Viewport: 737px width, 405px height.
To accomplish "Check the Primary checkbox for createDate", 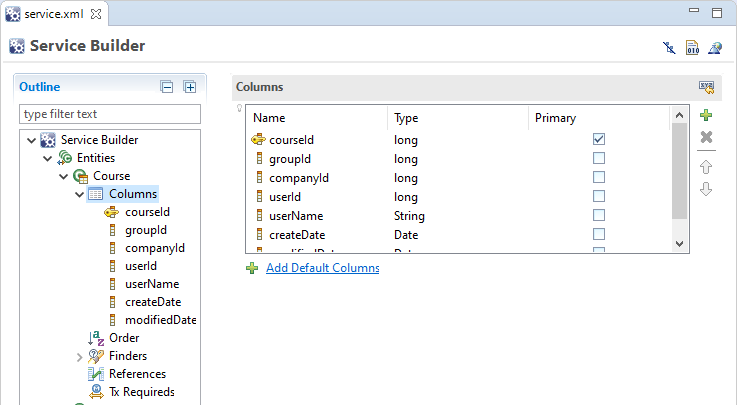I will tap(599, 234).
